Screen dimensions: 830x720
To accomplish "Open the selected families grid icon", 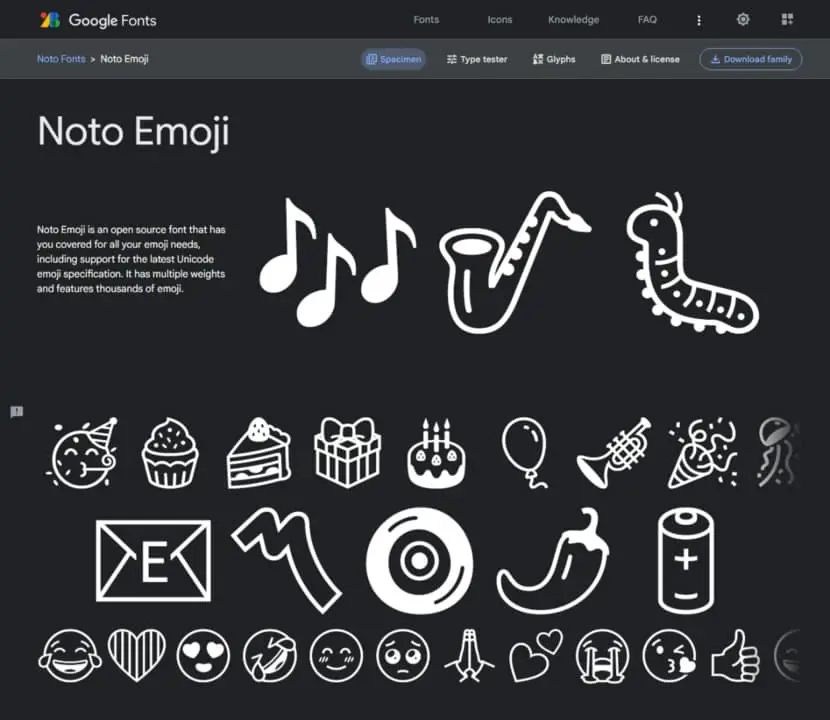I will (787, 20).
